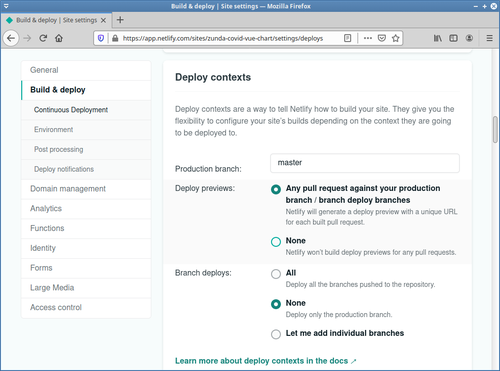
Task: Select 'Any pull request' deploy previews option
Action: coord(276,189)
